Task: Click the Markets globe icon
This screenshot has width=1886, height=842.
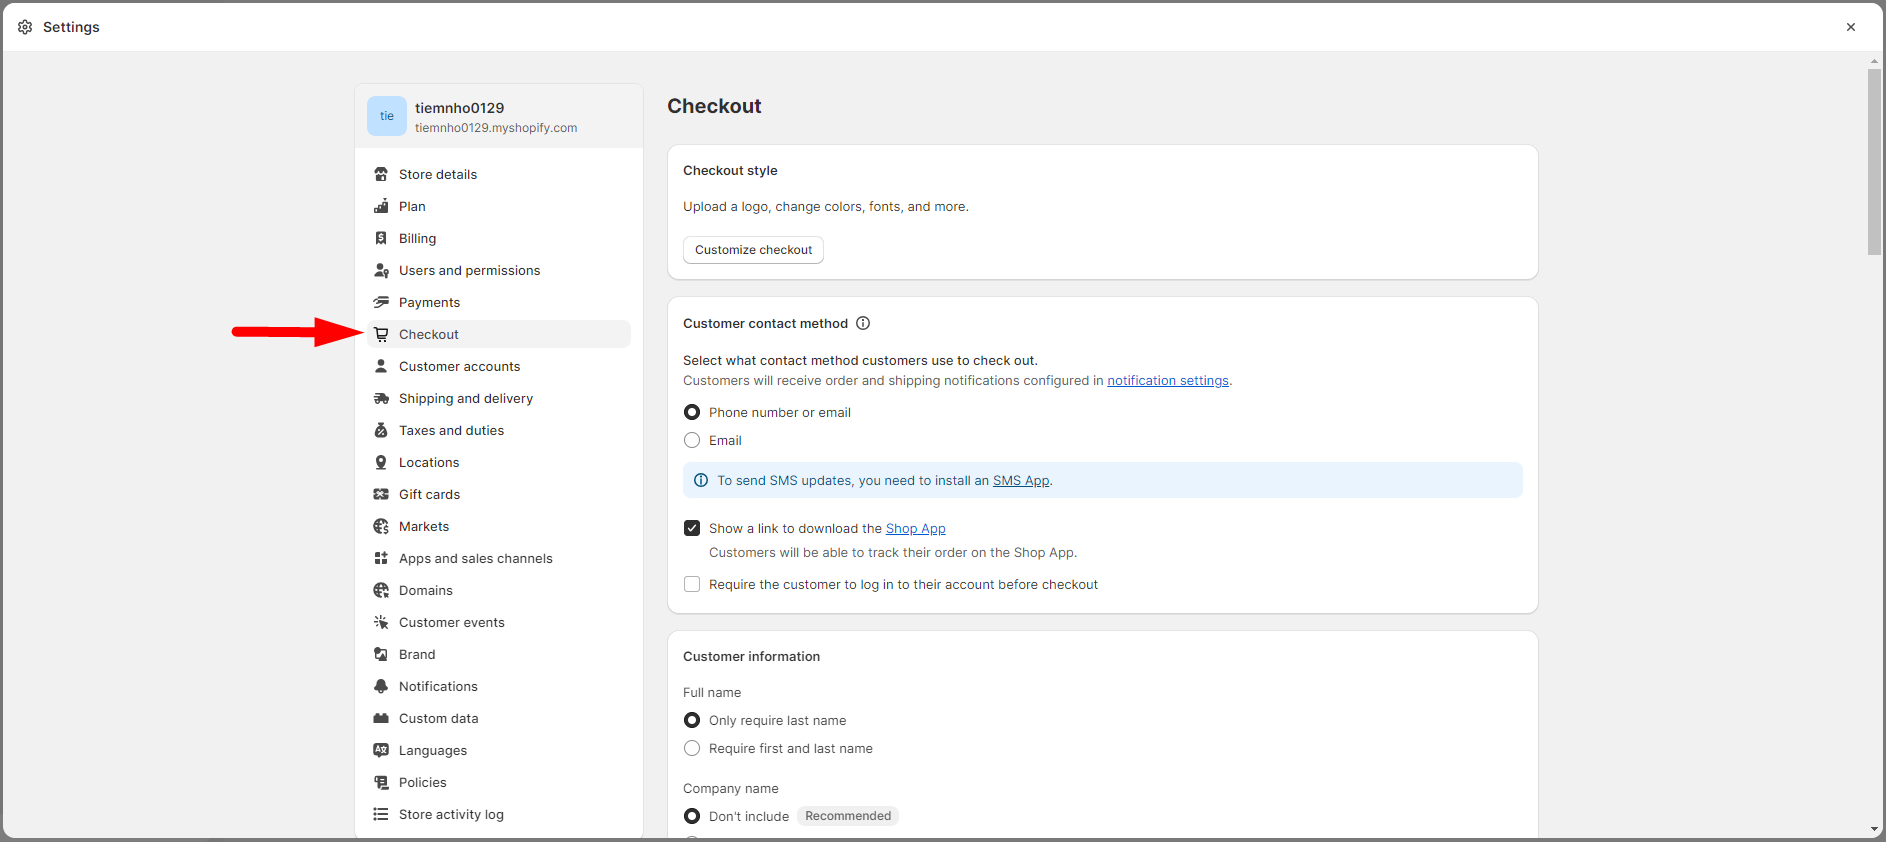Action: click(381, 526)
